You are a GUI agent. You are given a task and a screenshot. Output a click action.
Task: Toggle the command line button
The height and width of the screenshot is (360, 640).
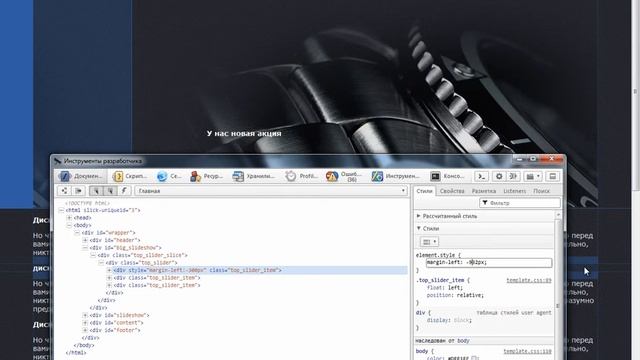482,176
